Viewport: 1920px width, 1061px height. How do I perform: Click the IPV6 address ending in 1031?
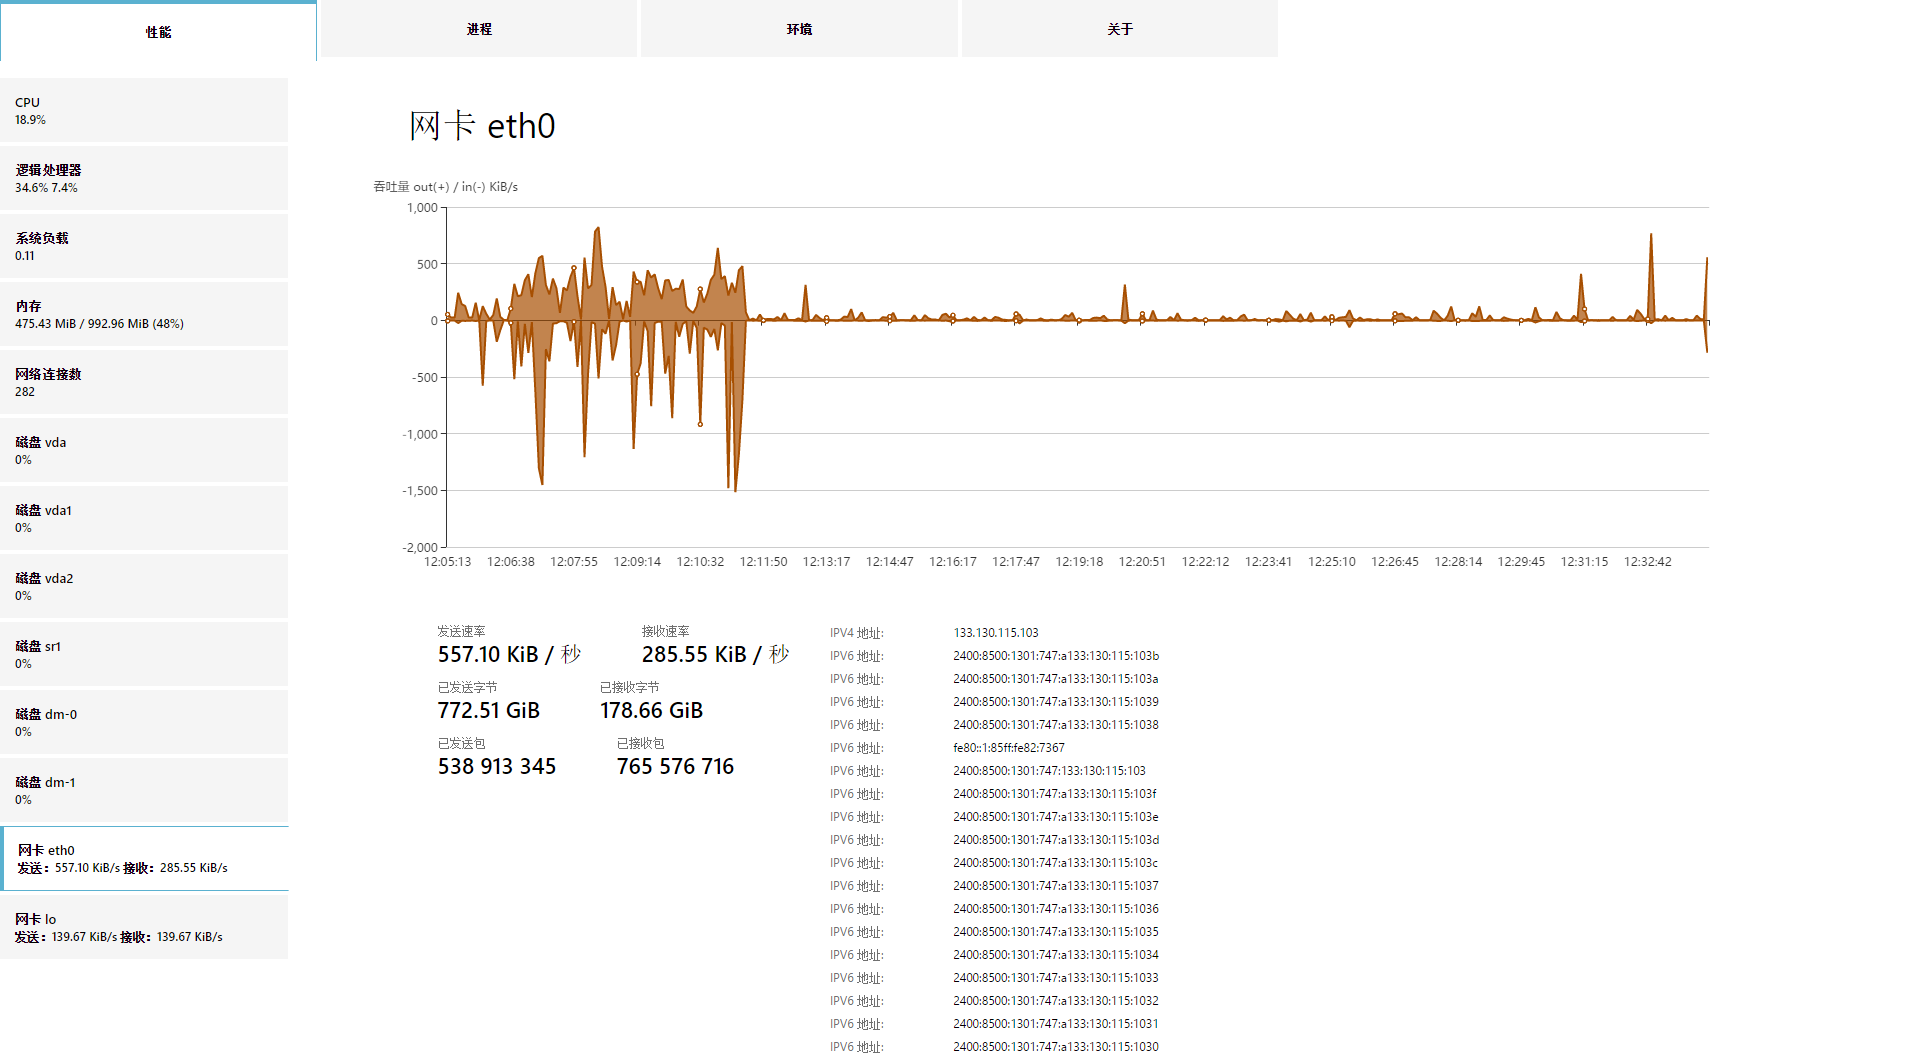pyautogui.click(x=1056, y=1024)
